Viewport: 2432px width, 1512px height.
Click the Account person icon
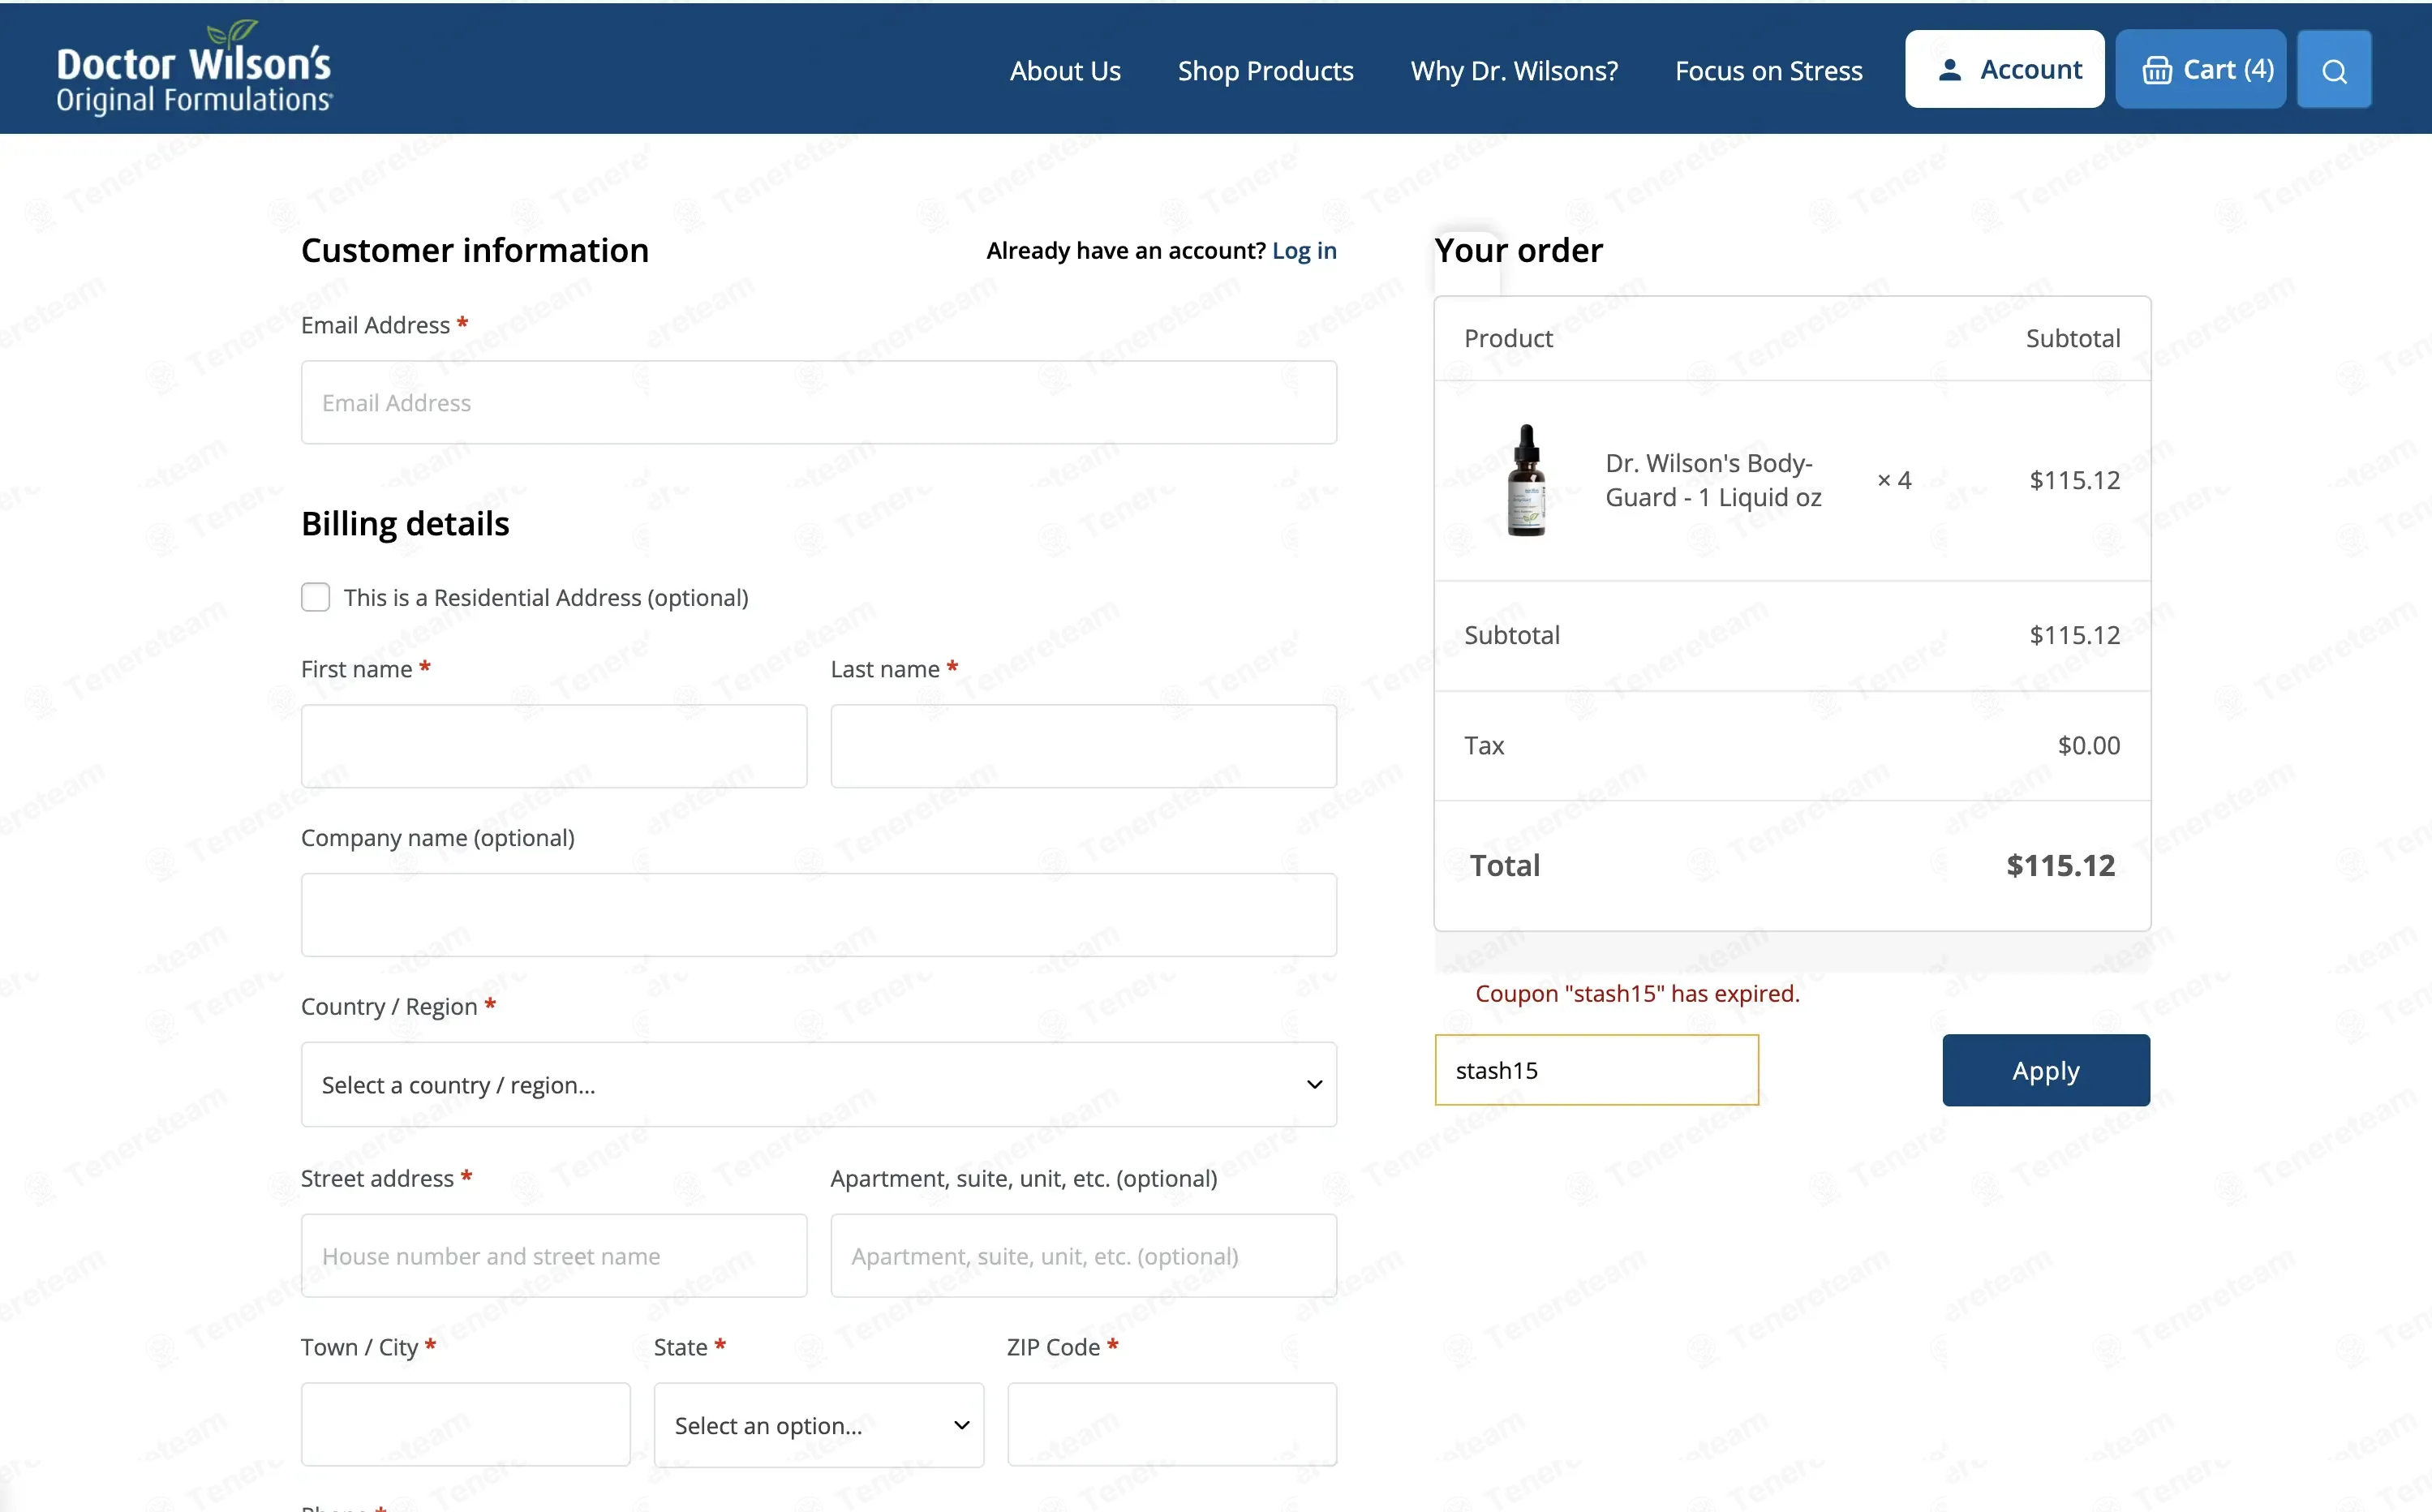pos(1949,70)
